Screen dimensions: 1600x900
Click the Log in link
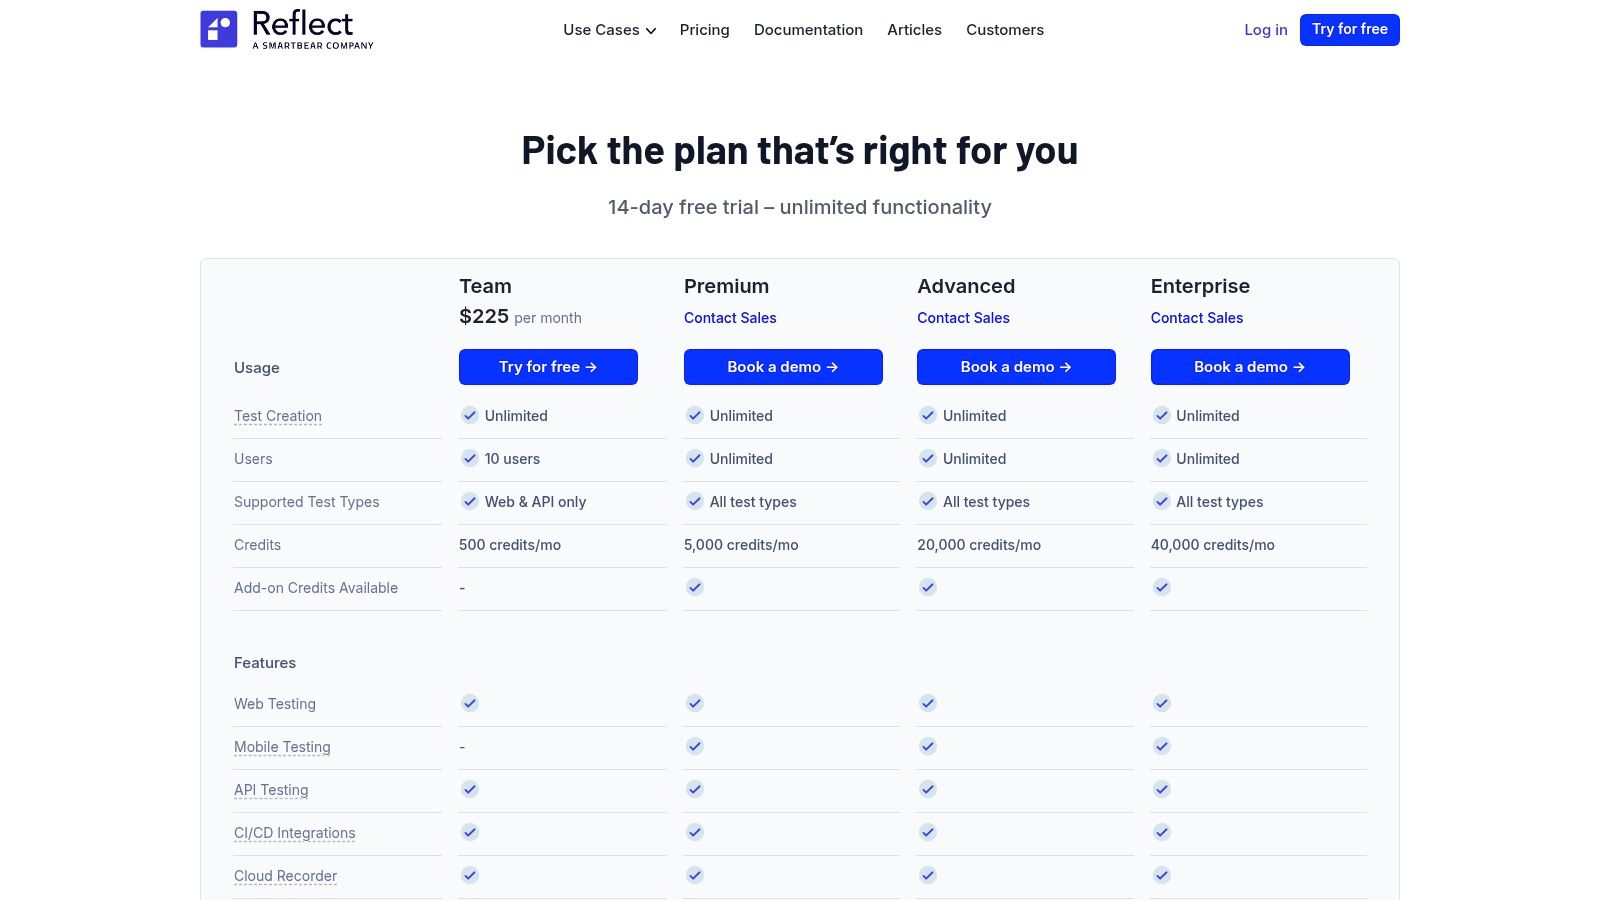(x=1265, y=30)
